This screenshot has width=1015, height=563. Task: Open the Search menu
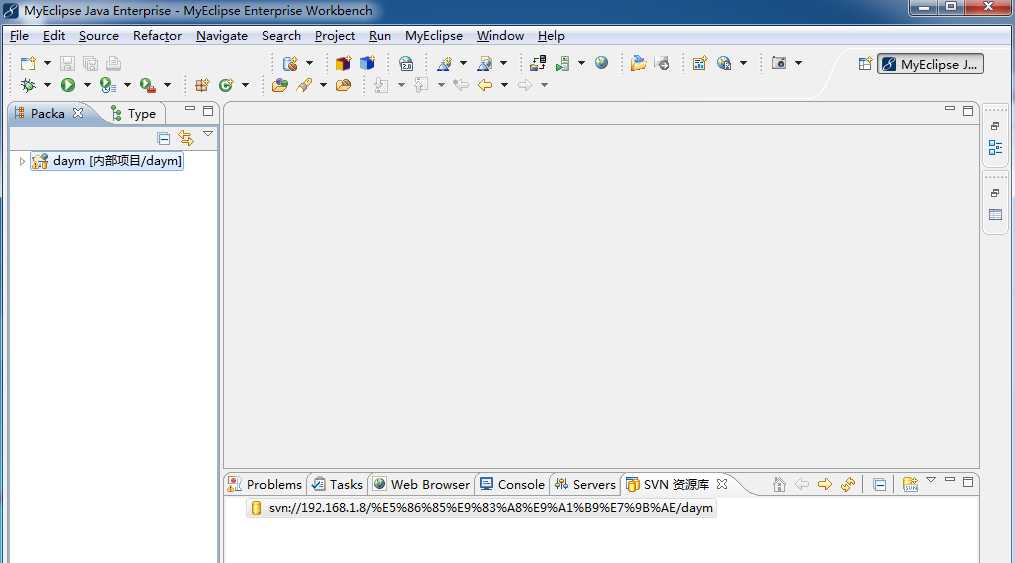[281, 36]
